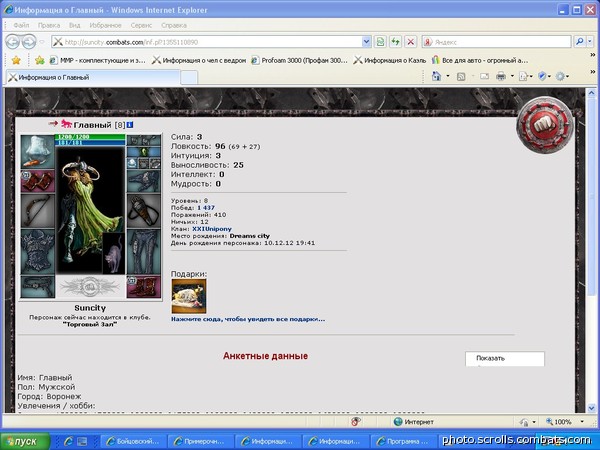Open the Tools gear dropdown in the command bar
Screen dimensions: 600x450
coord(562,77)
